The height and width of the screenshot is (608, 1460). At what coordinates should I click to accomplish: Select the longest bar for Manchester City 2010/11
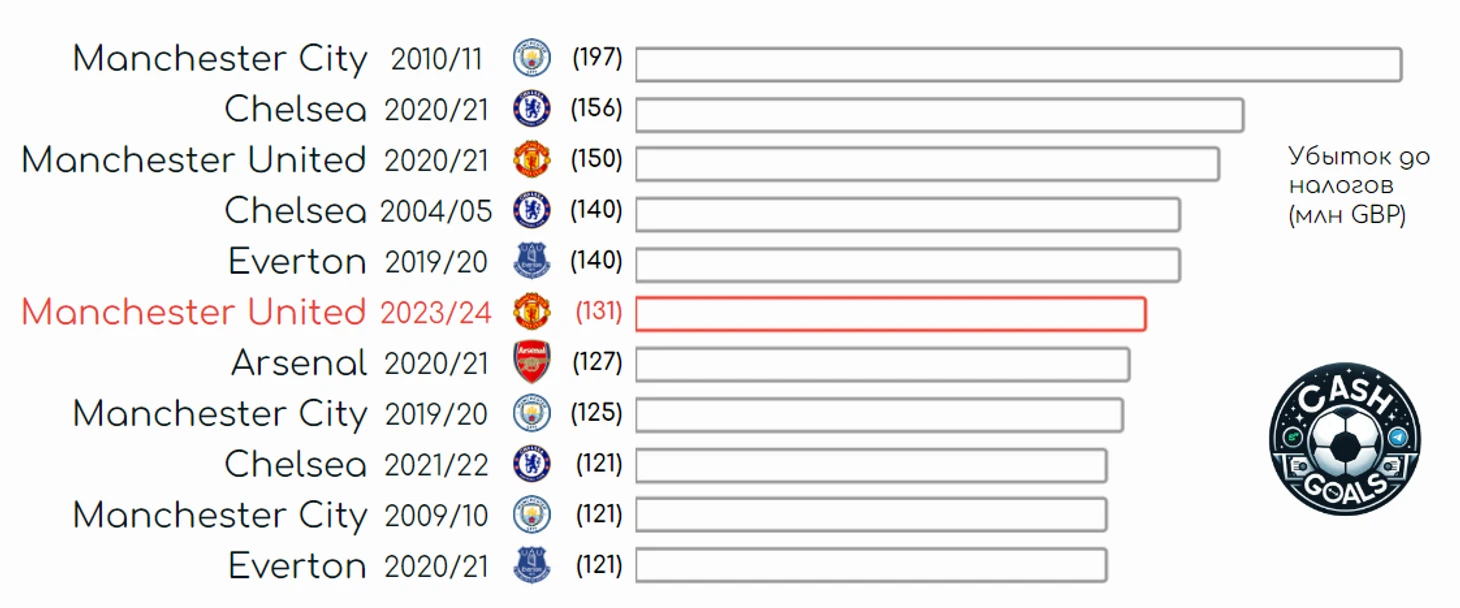(x=1019, y=64)
